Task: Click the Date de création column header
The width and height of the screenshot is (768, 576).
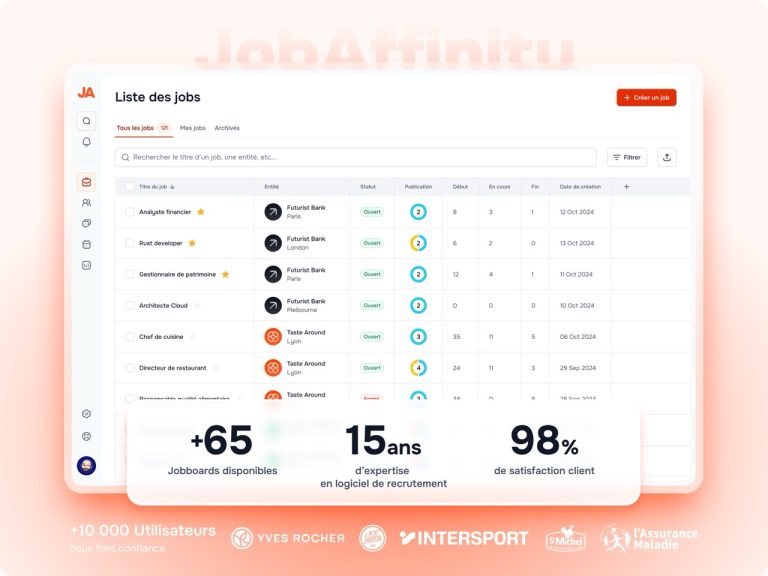Action: 580,187
